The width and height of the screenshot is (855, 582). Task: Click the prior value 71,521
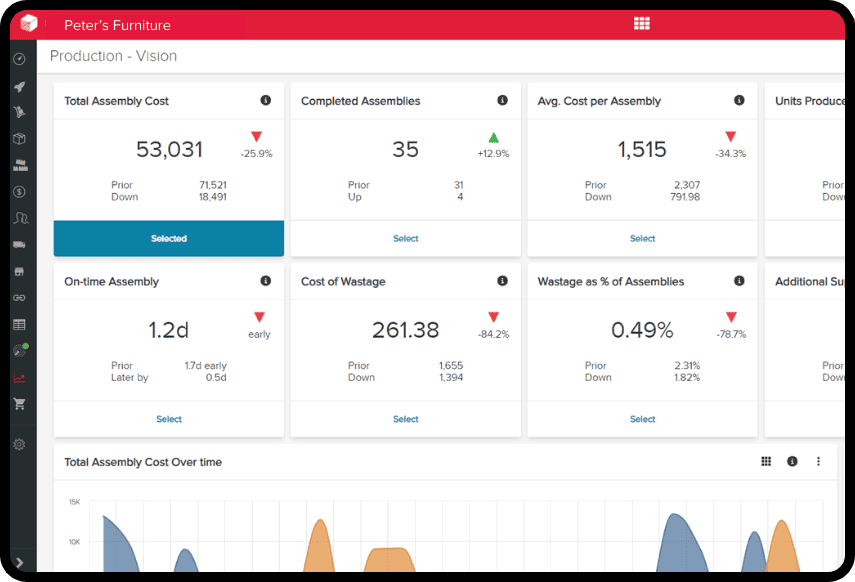[213, 185]
